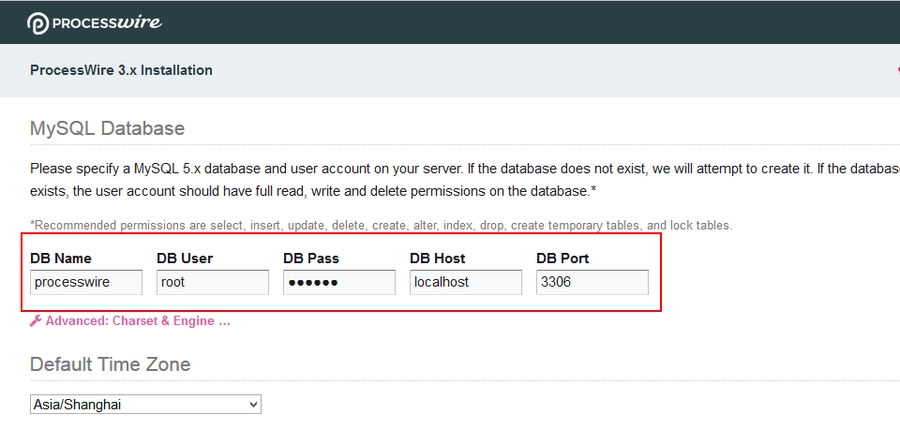900x429 pixels.
Task: Click the ProcessWire wordmark in the header
Action: (x=108, y=23)
